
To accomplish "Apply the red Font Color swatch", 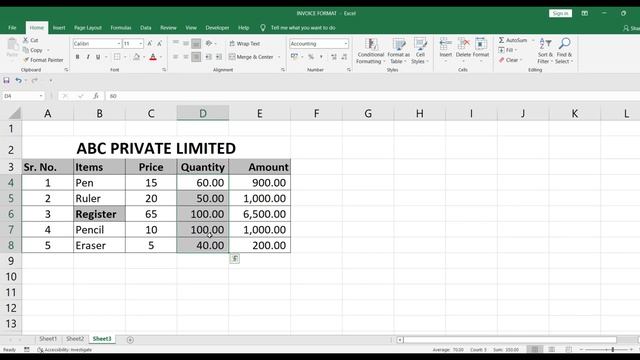I will [153, 57].
